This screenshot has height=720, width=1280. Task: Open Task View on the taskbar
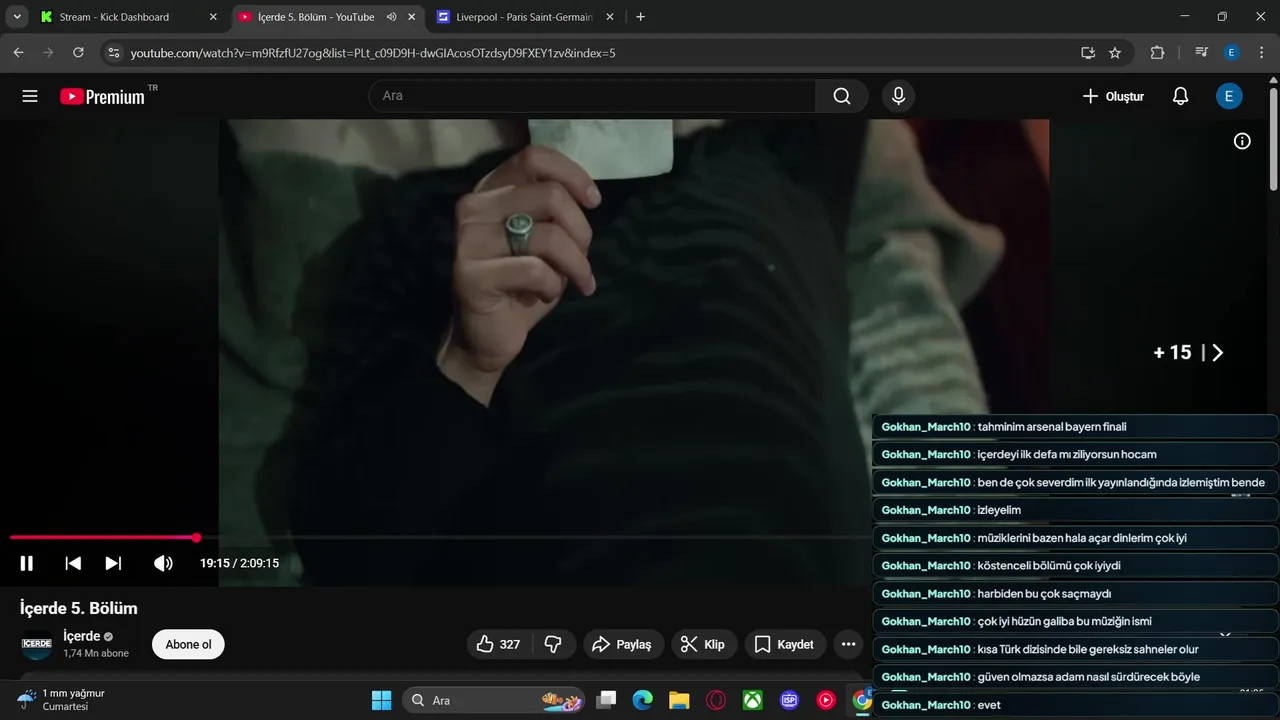pyautogui.click(x=606, y=700)
